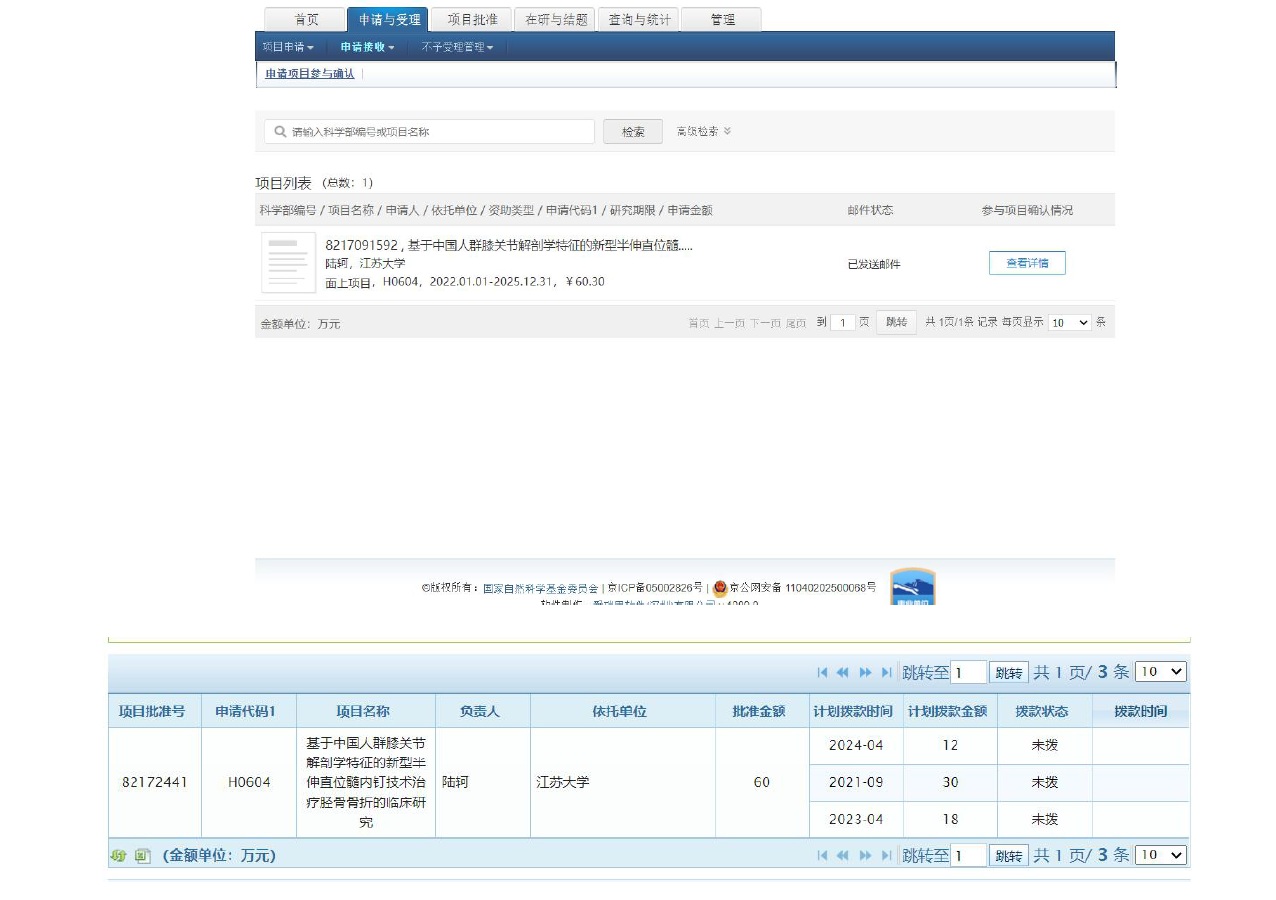Select the 管理 tab
The width and height of the screenshot is (1276, 900).
pyautogui.click(x=721, y=20)
